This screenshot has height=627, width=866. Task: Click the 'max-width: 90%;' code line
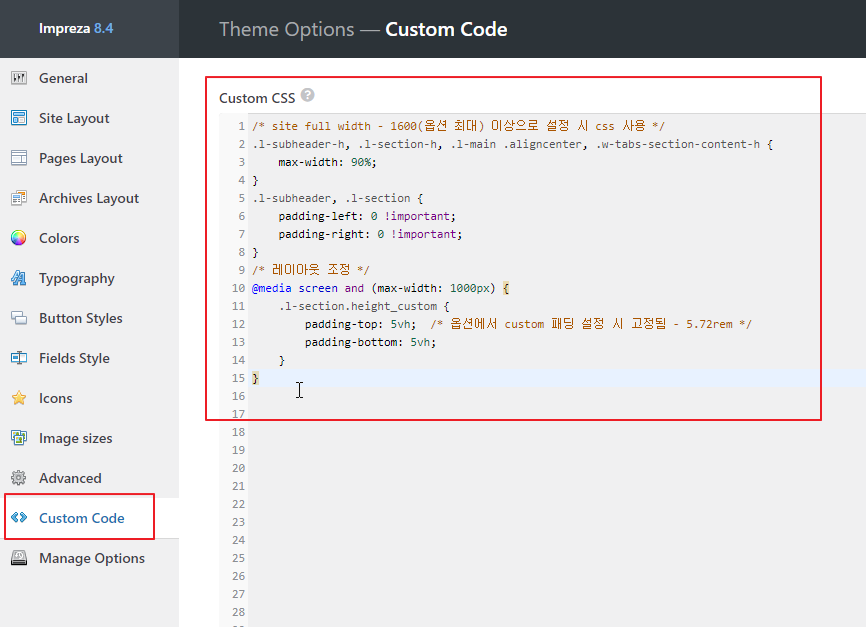tap(327, 162)
